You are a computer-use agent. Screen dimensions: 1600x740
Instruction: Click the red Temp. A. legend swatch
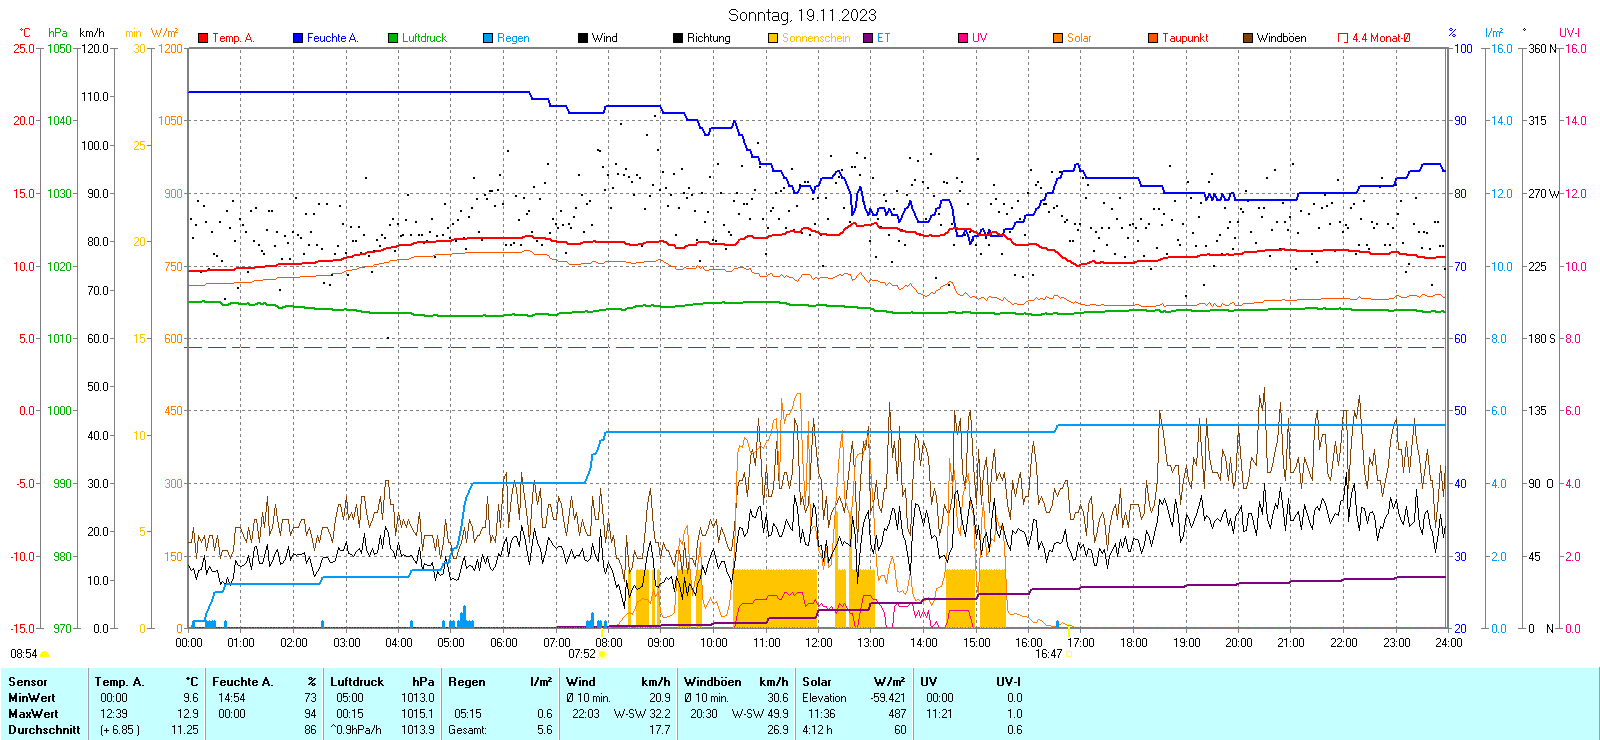pyautogui.click(x=203, y=38)
